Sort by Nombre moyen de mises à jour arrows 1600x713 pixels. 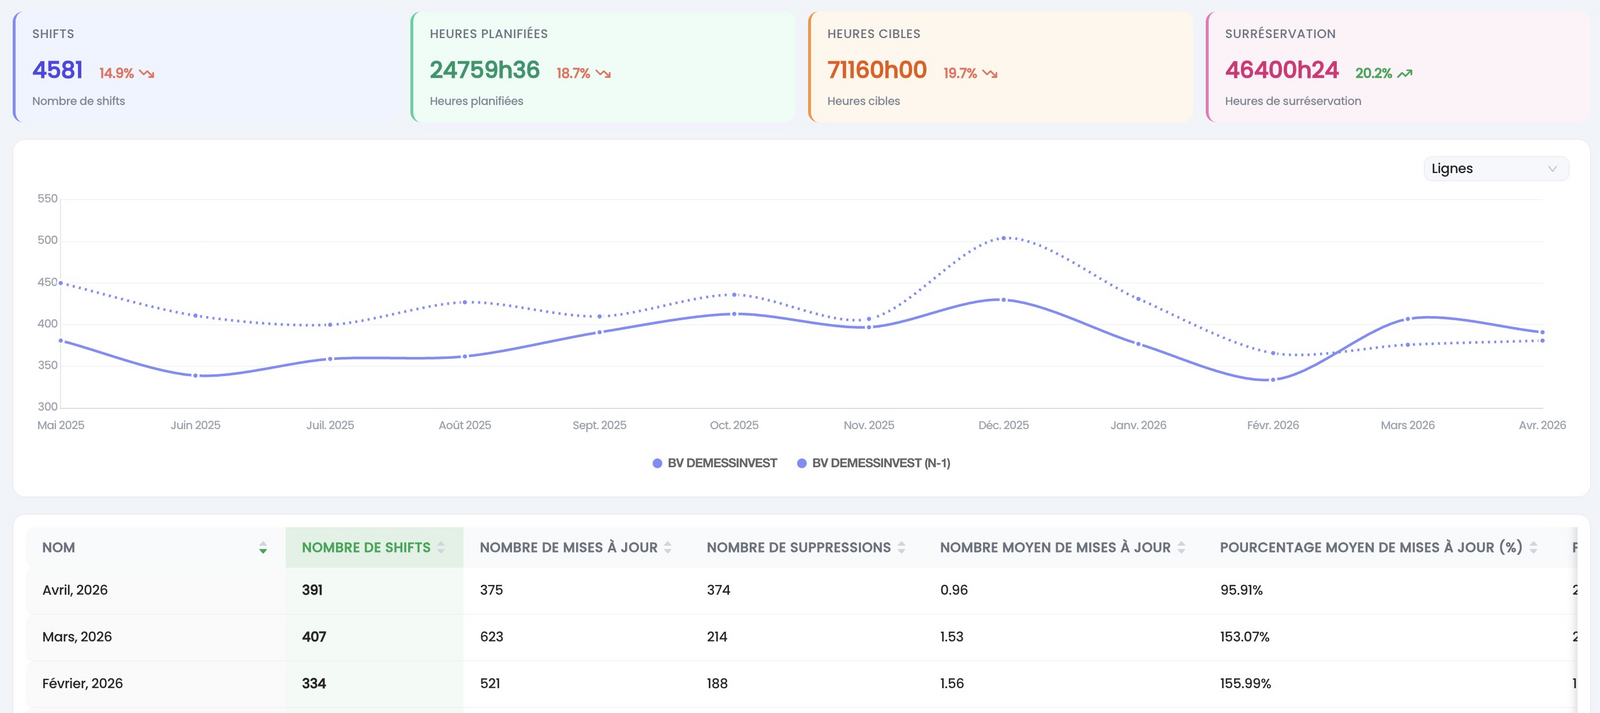click(x=1181, y=548)
